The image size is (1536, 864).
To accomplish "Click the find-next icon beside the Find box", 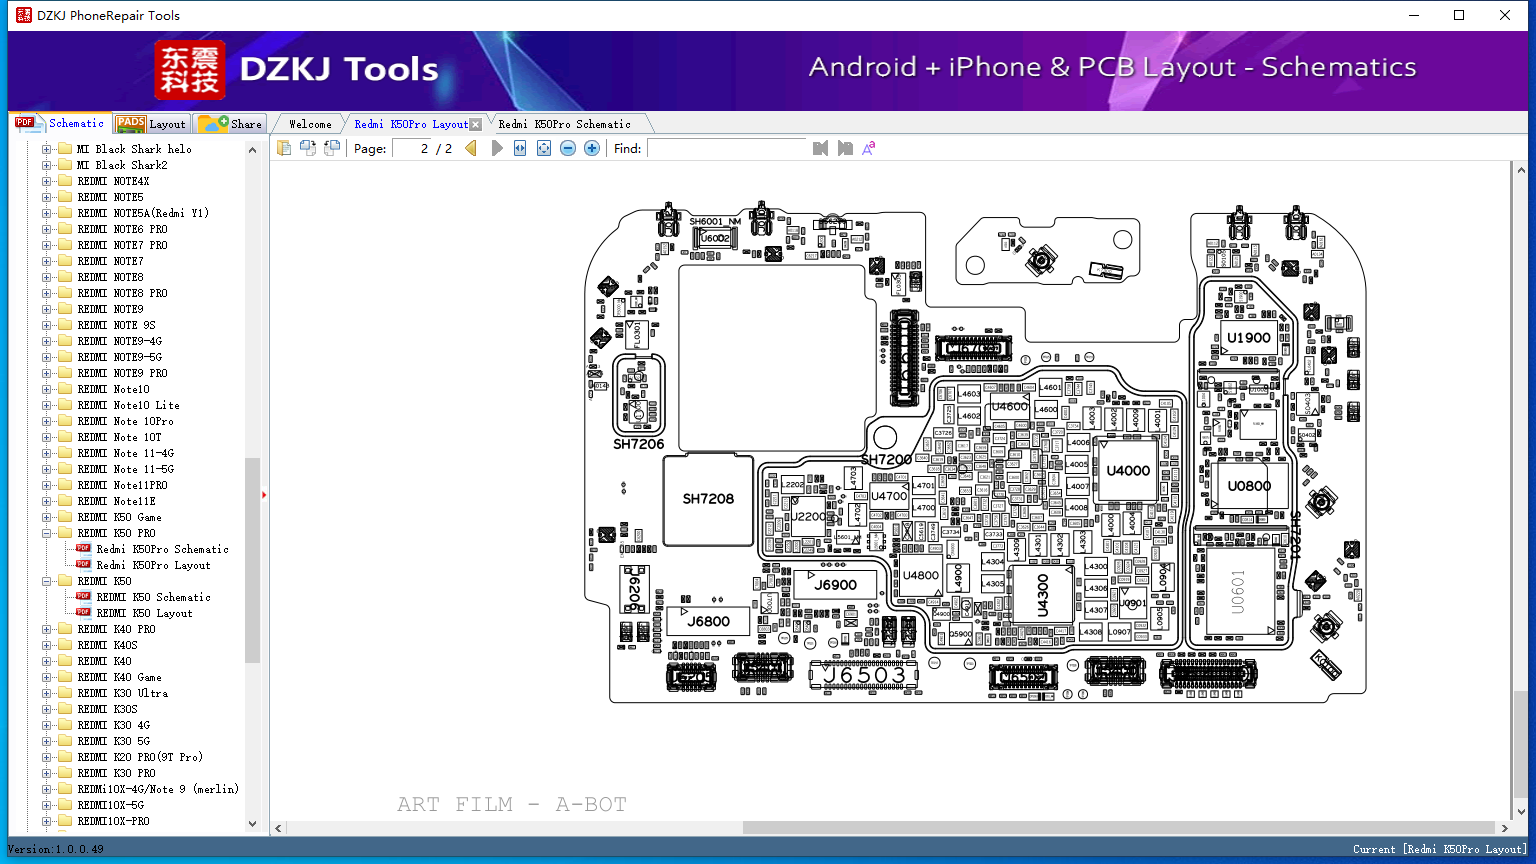I will [845, 148].
